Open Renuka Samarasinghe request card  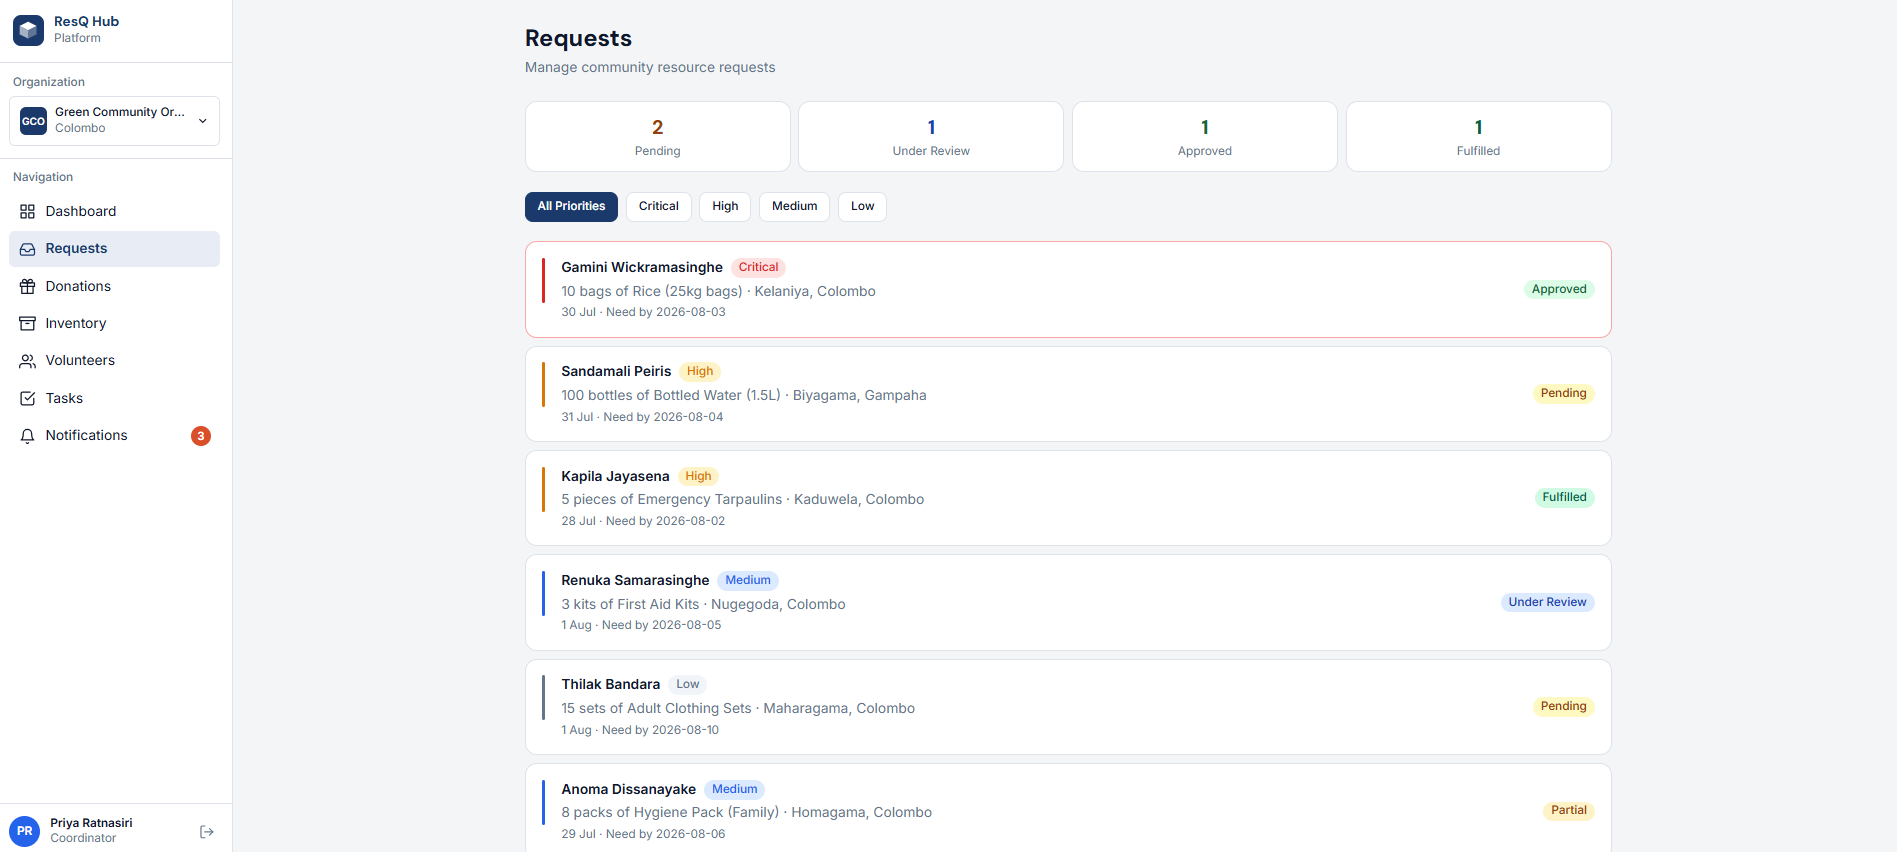click(x=1068, y=603)
